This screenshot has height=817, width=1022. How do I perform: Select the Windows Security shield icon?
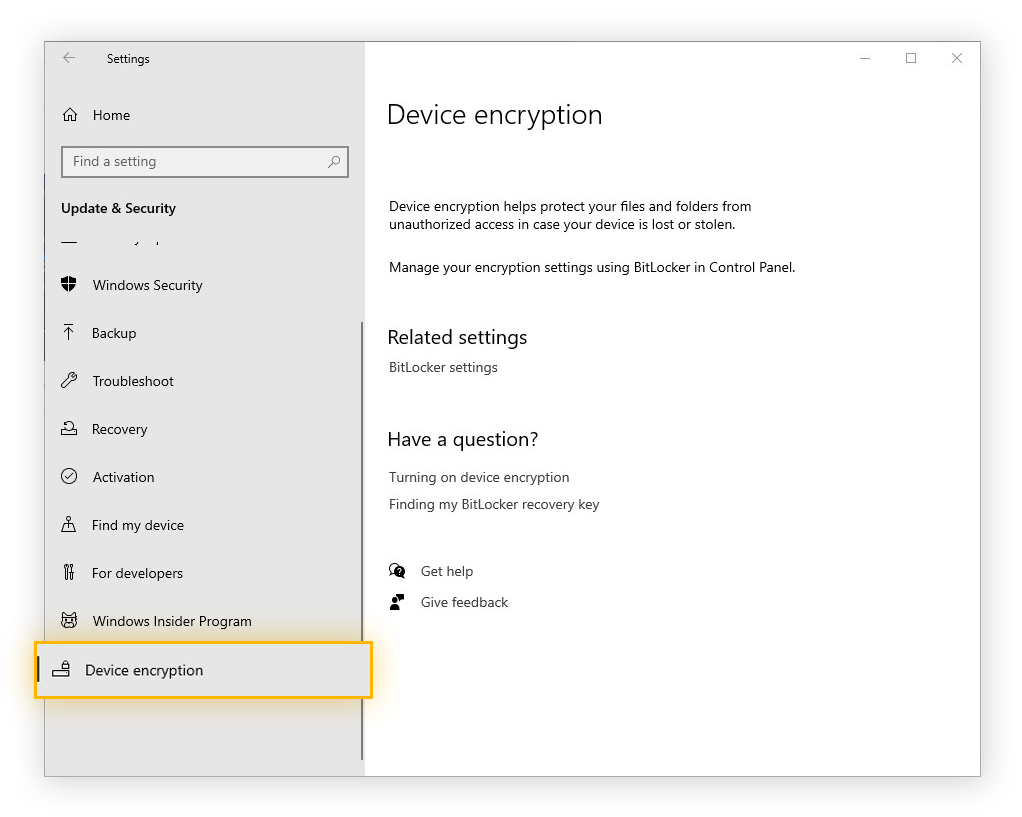(x=69, y=284)
